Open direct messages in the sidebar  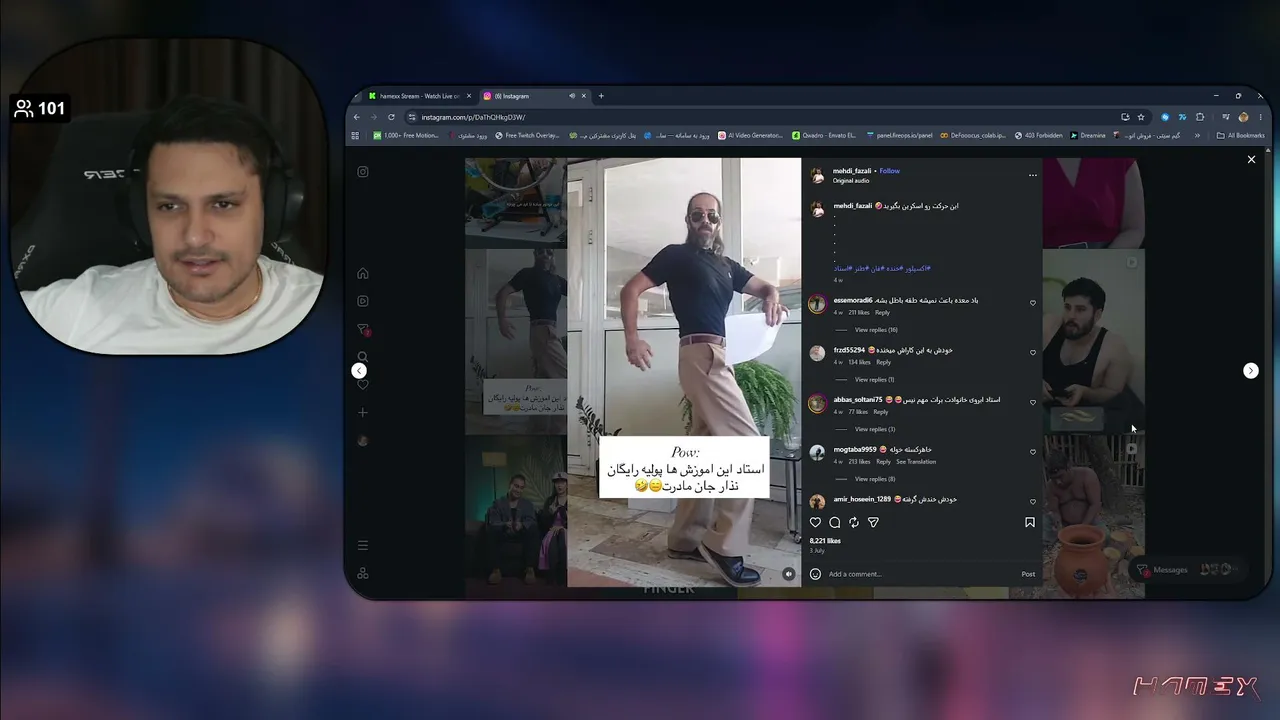click(x=363, y=329)
